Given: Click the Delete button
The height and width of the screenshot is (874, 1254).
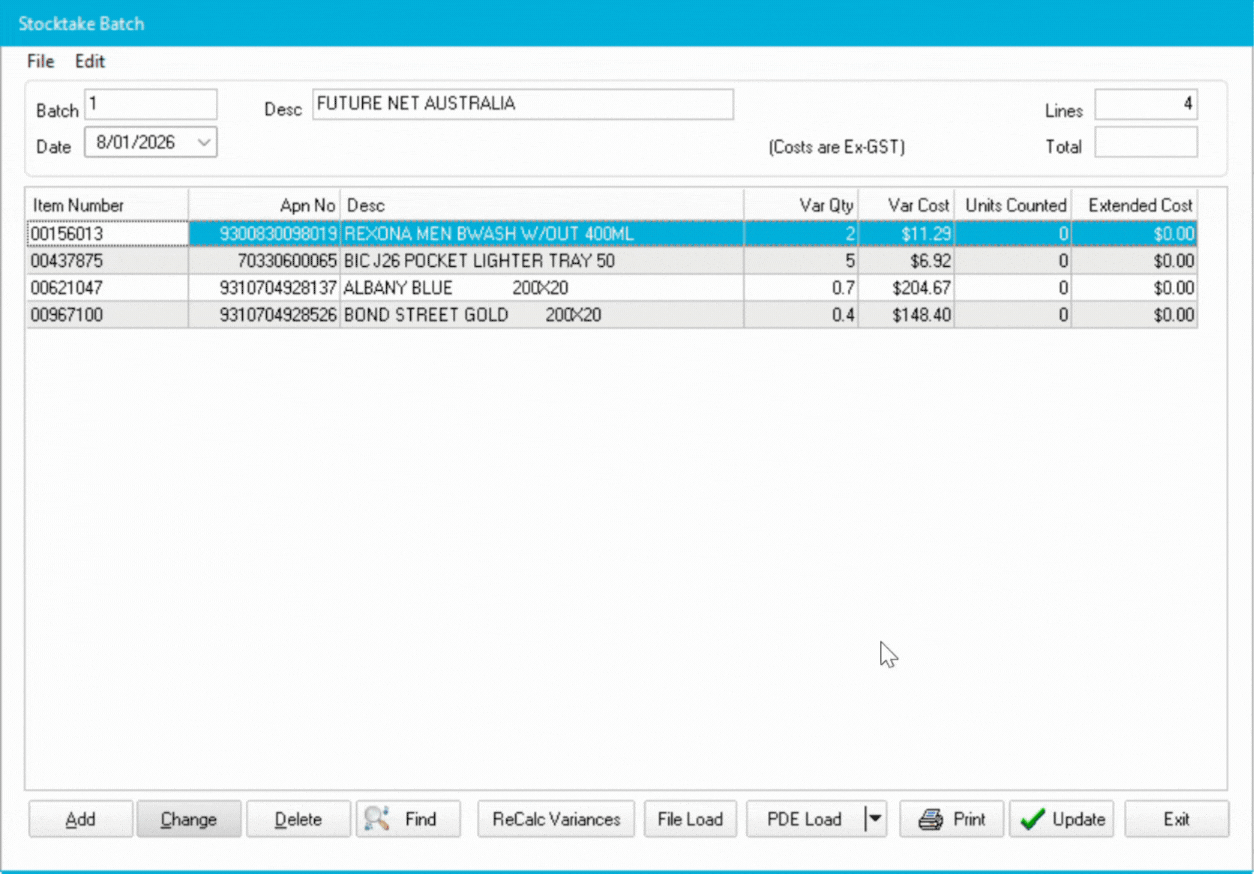Looking at the screenshot, I should click(x=298, y=819).
